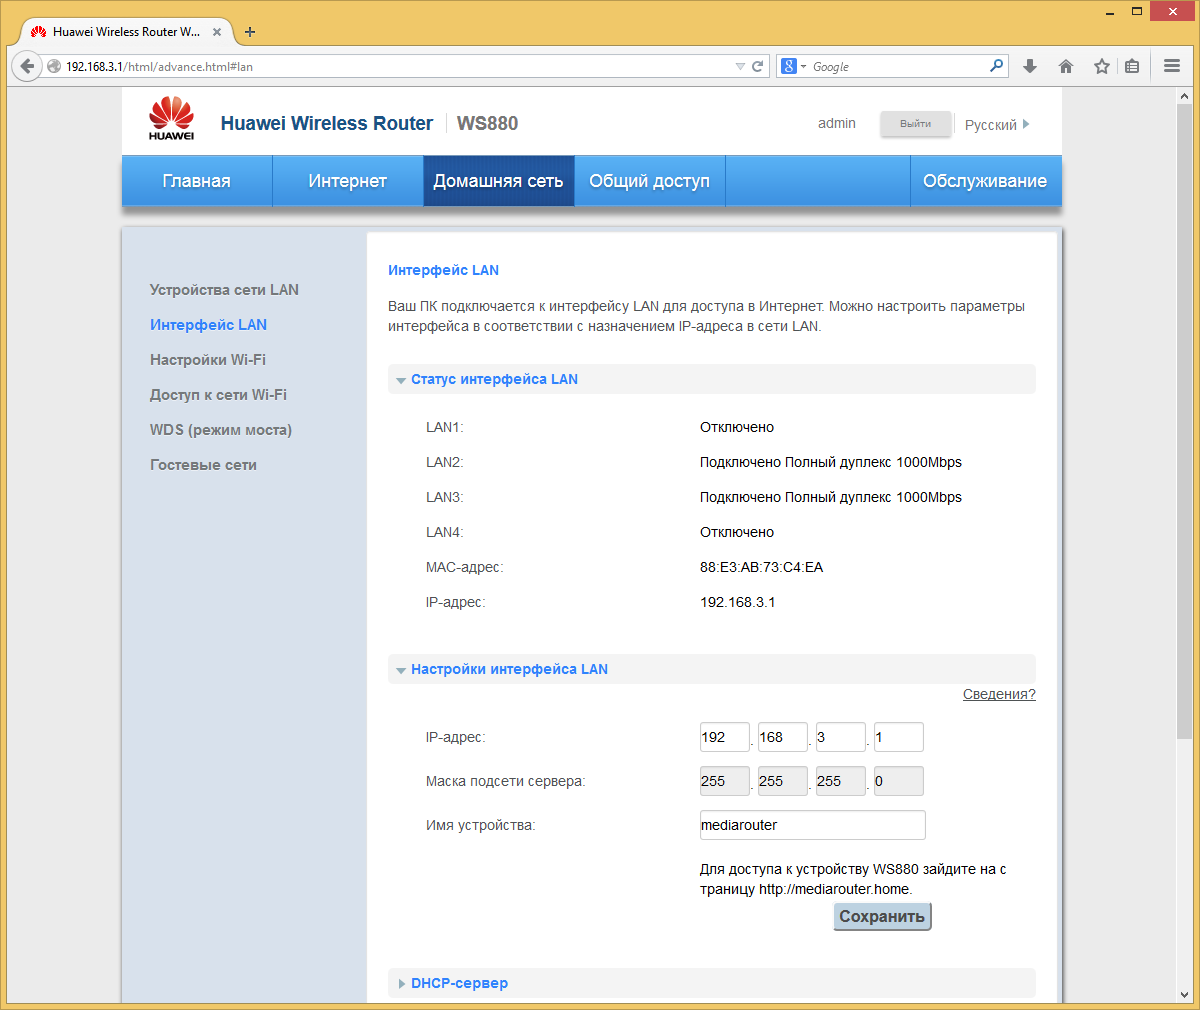1200x1010 pixels.
Task: Open address bar history dropdown arrow
Action: tap(740, 66)
